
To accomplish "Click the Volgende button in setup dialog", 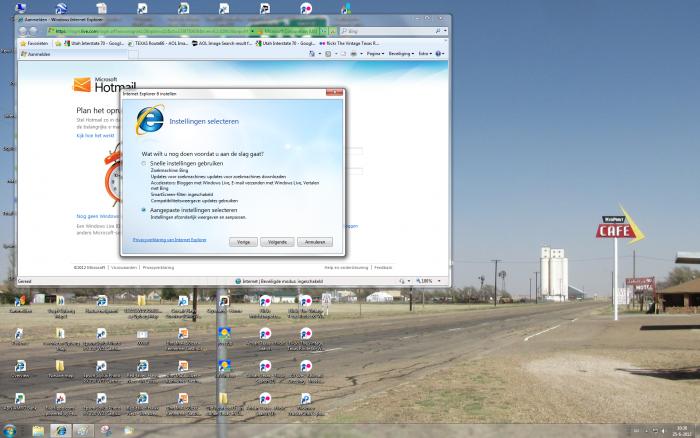I will 277,242.
